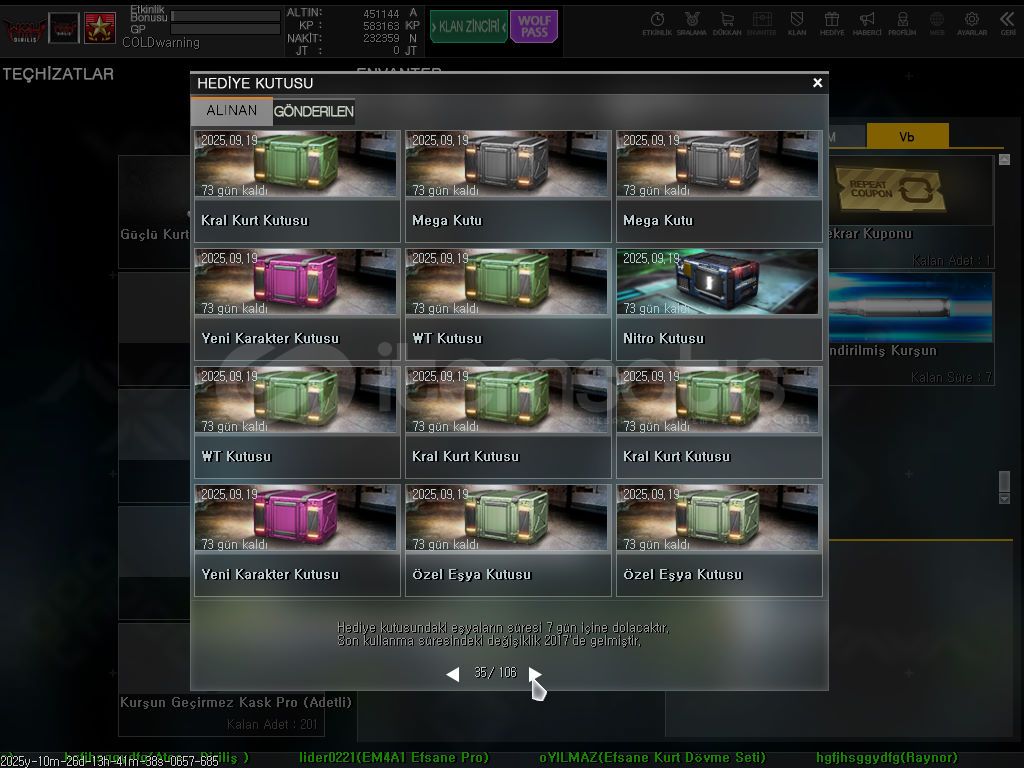Click the page counter 35/ 106

tap(495, 673)
